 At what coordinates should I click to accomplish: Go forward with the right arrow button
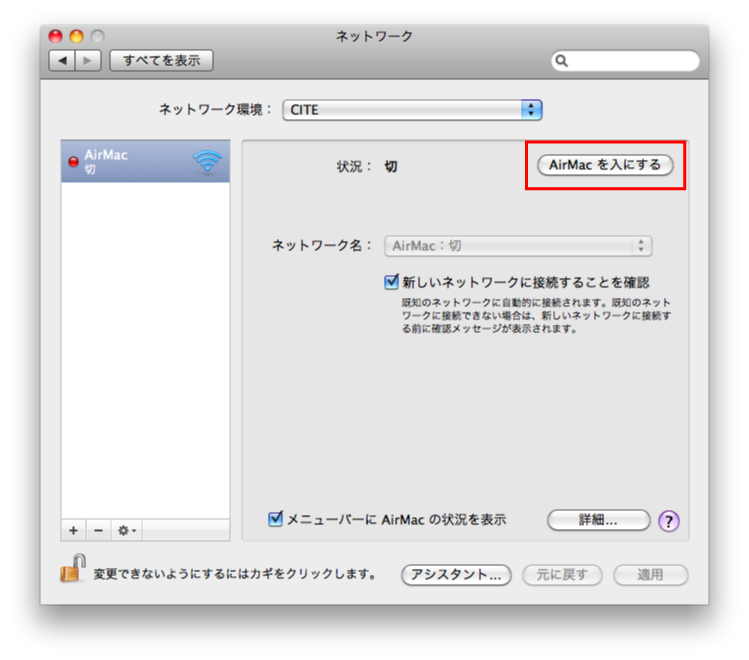point(87,61)
